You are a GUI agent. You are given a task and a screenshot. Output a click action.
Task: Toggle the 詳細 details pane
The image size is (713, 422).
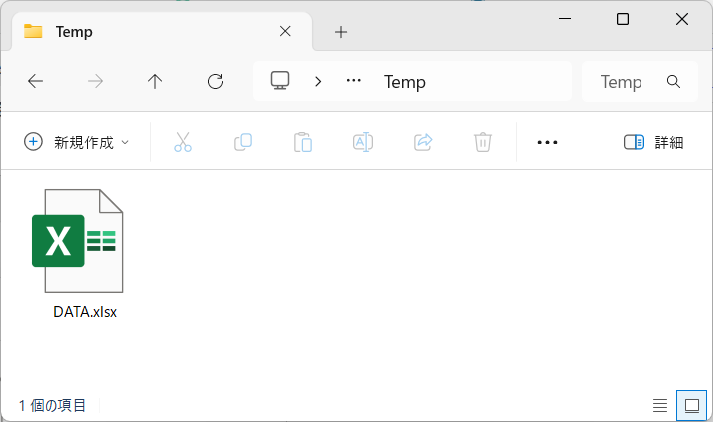pos(653,142)
